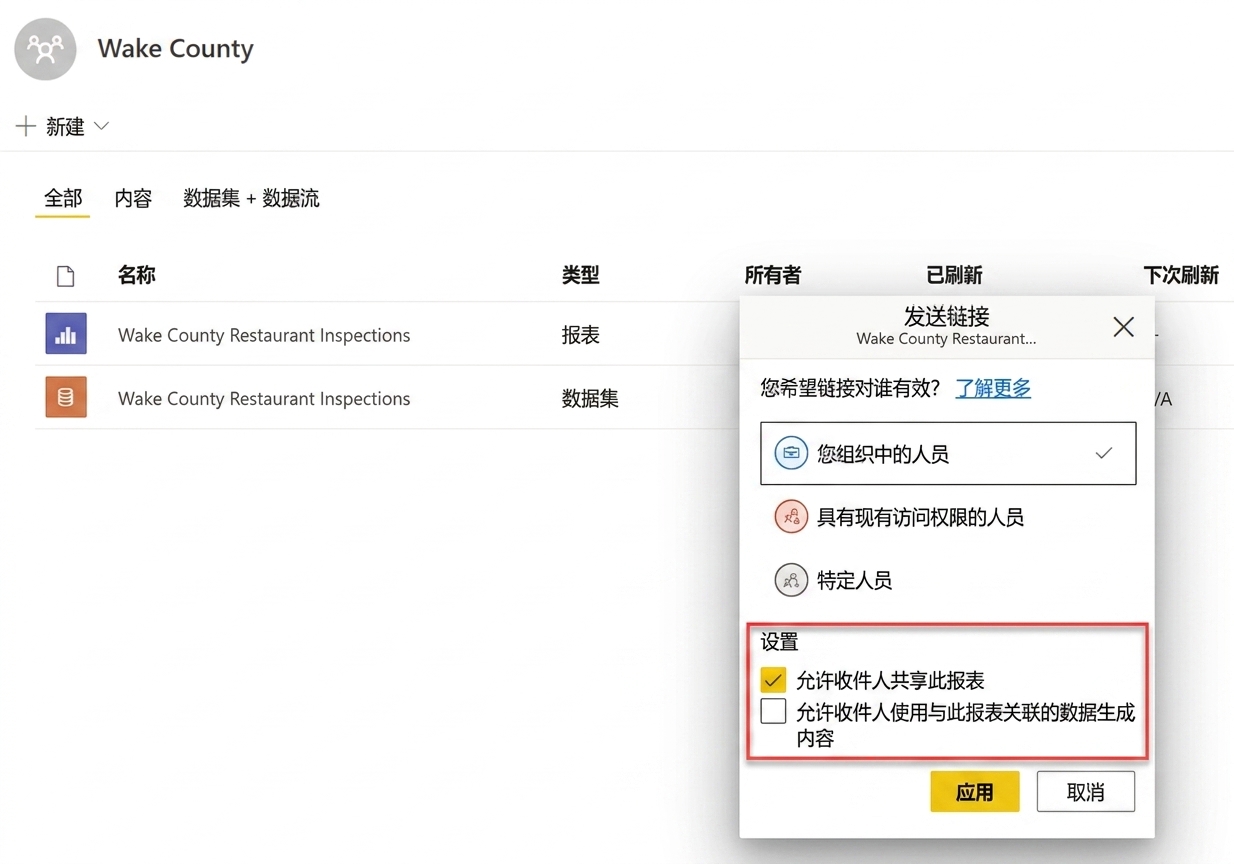Select 特定人员 option
The image size is (1234, 864).
(948, 580)
